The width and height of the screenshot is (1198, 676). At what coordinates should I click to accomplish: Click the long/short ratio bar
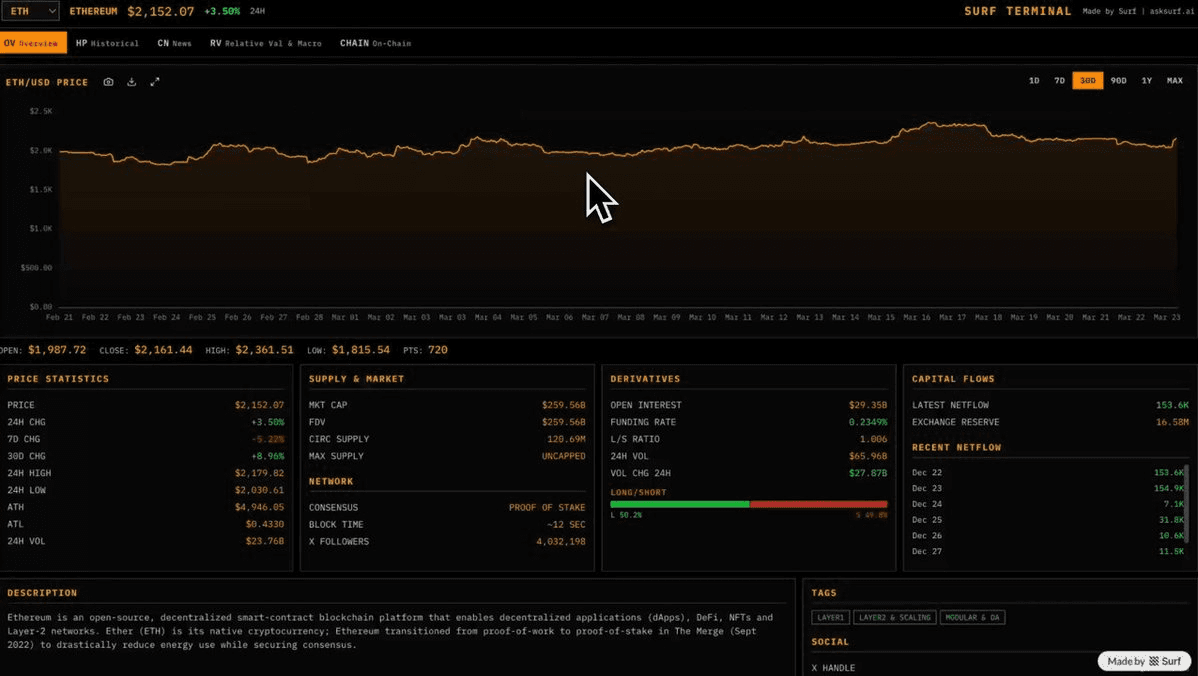pos(748,504)
